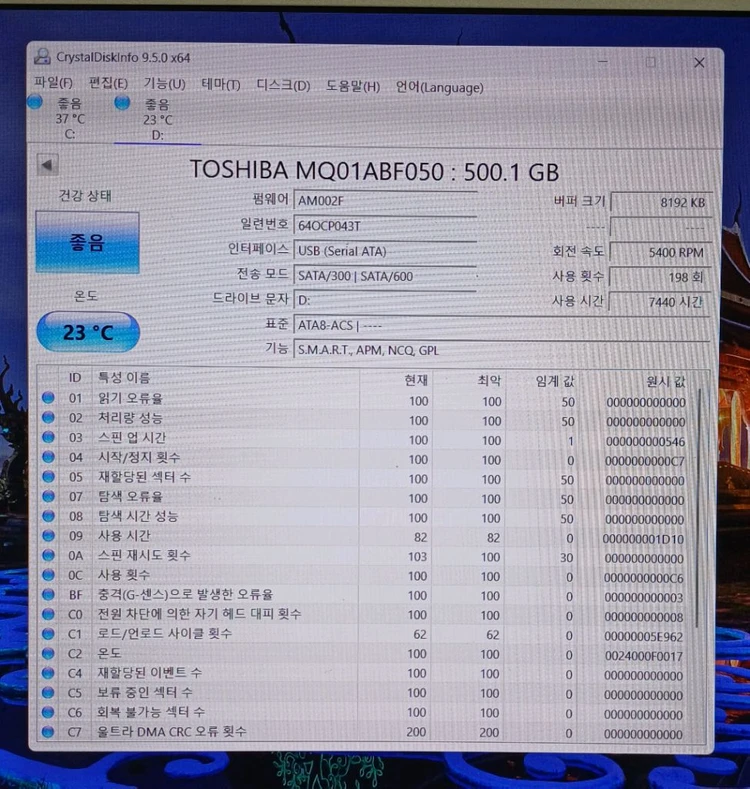Select the 로드/언로드 사이클 횟수 attribute name
750x789 pixels.
tap(165, 634)
